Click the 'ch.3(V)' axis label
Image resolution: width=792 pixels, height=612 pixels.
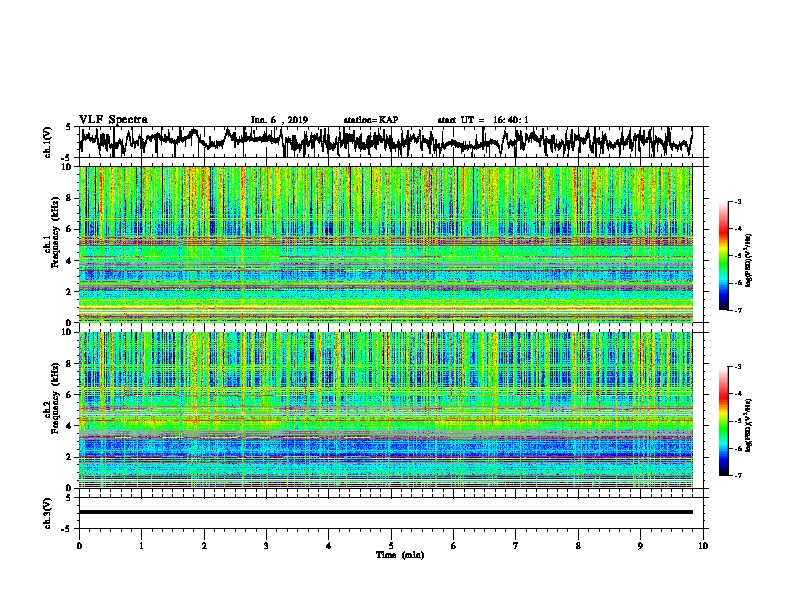pos(47,514)
